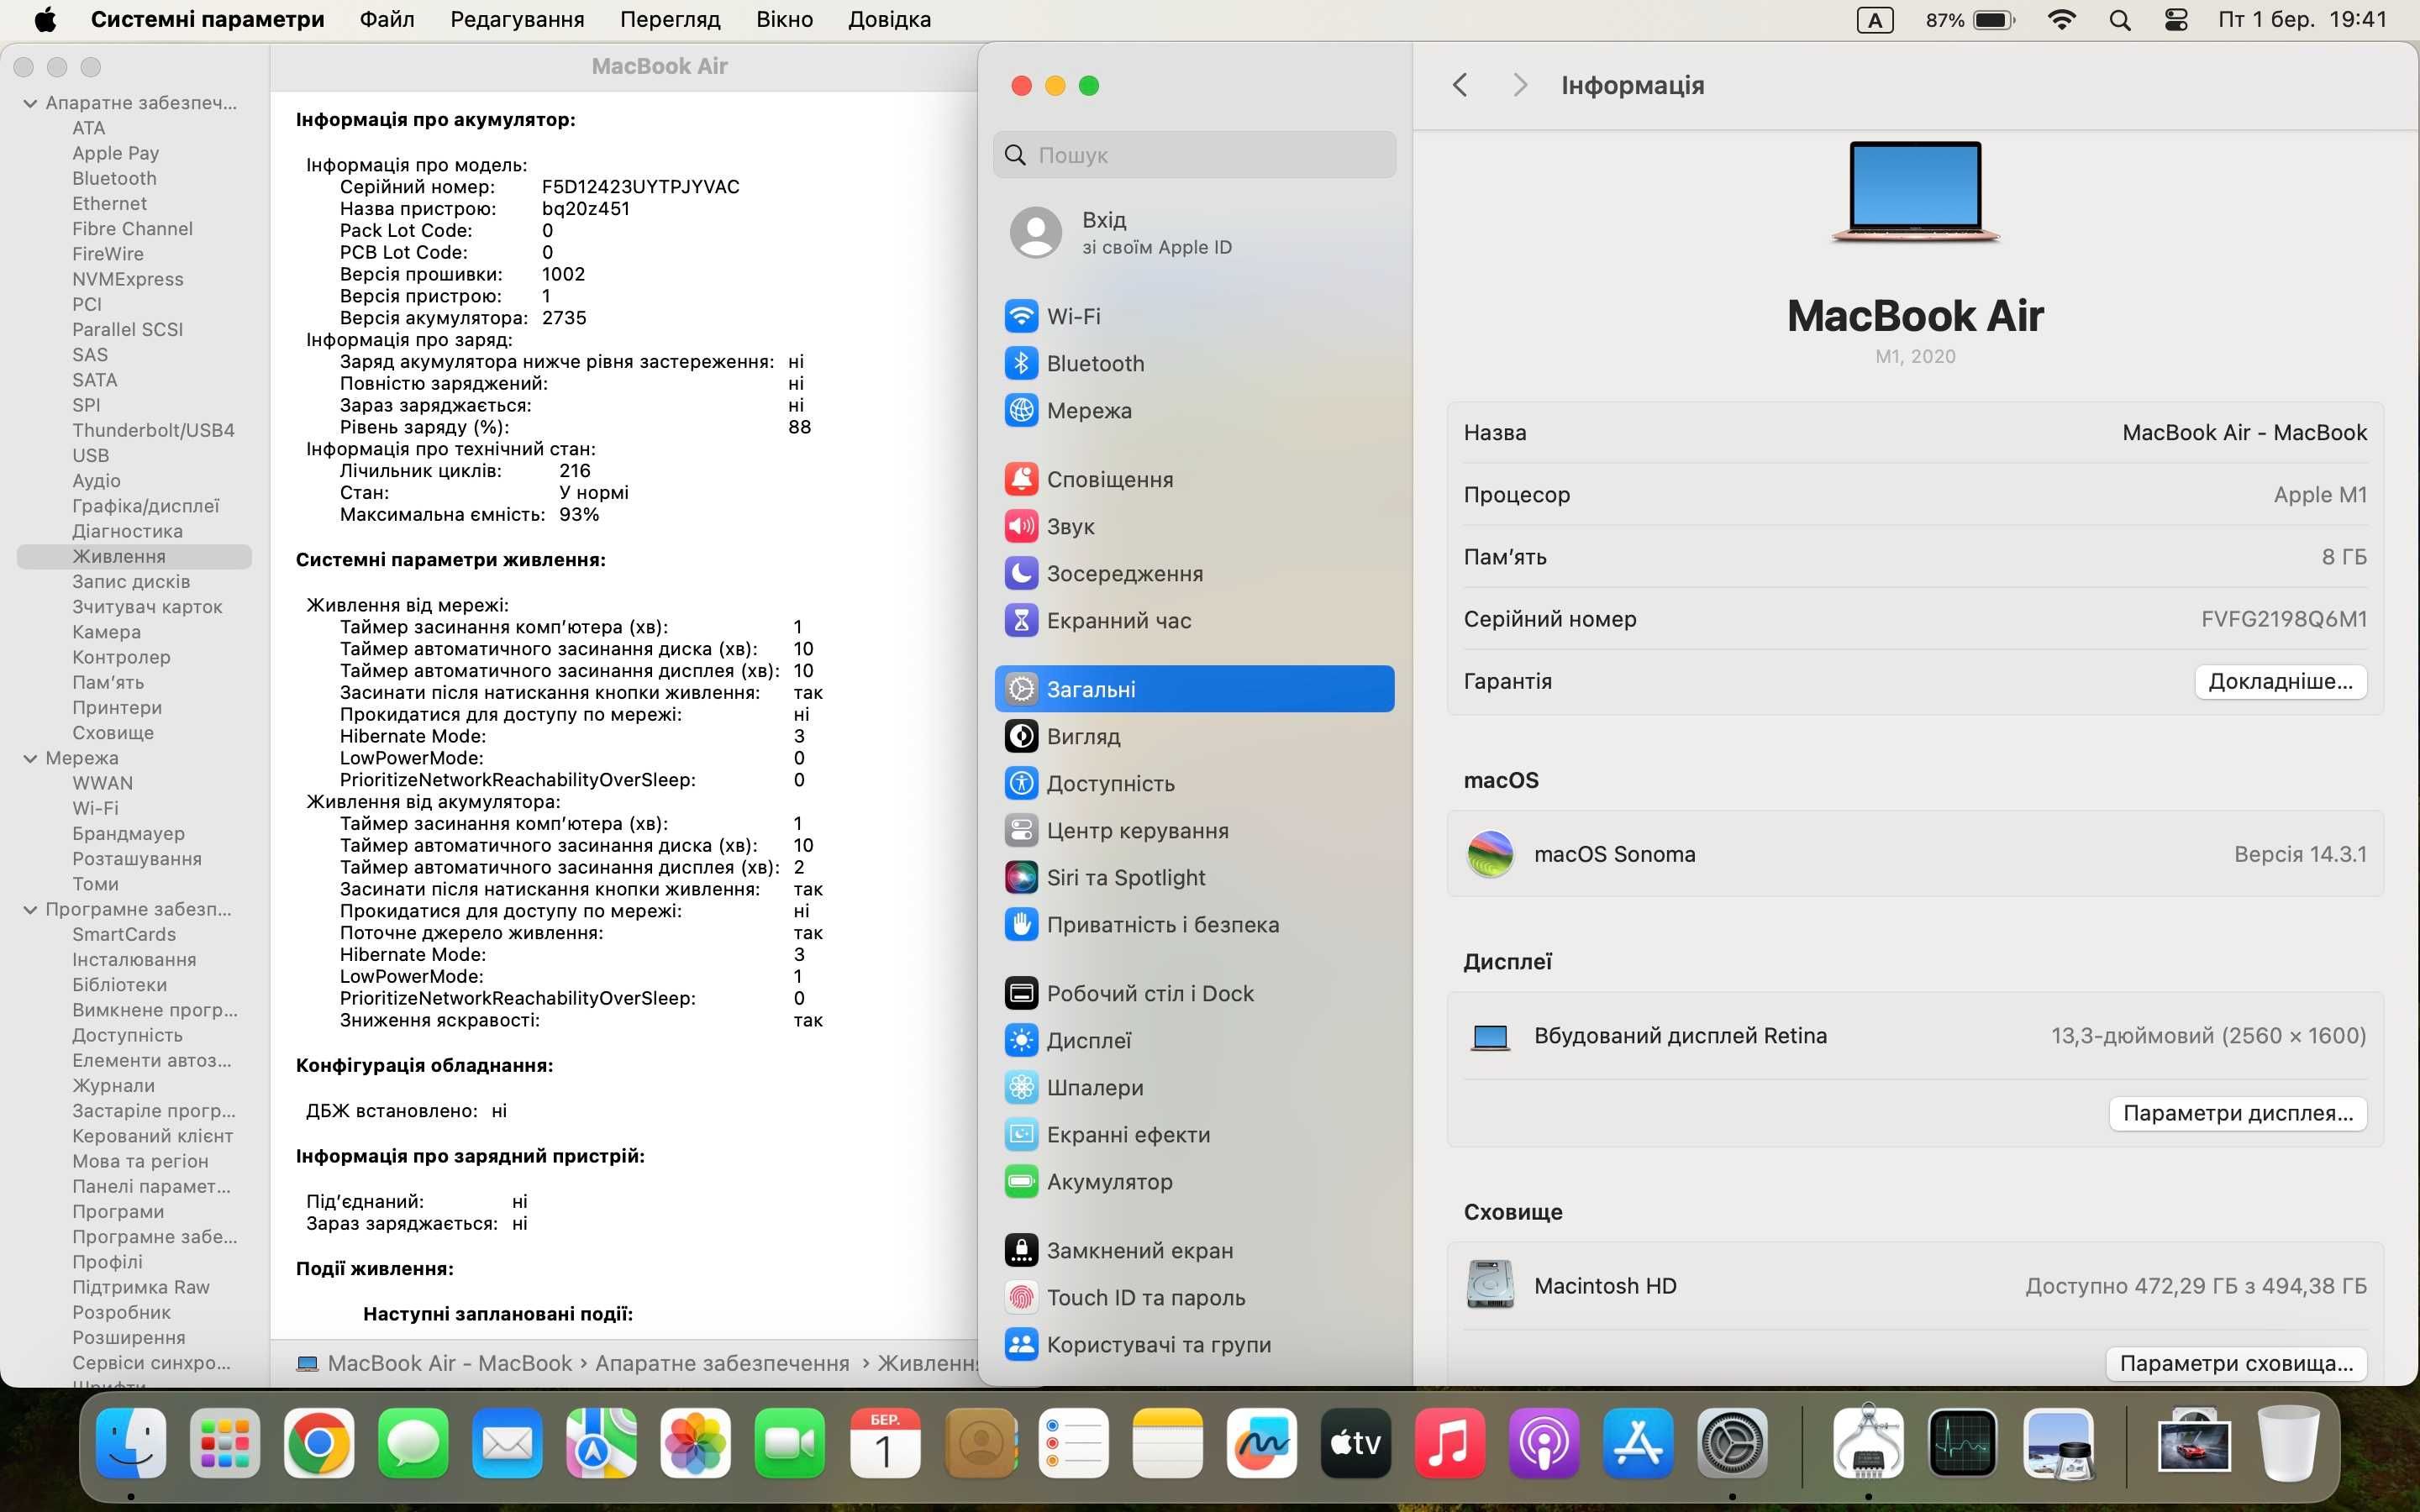
Task: Open keyboard input source menu
Action: click(x=1875, y=19)
